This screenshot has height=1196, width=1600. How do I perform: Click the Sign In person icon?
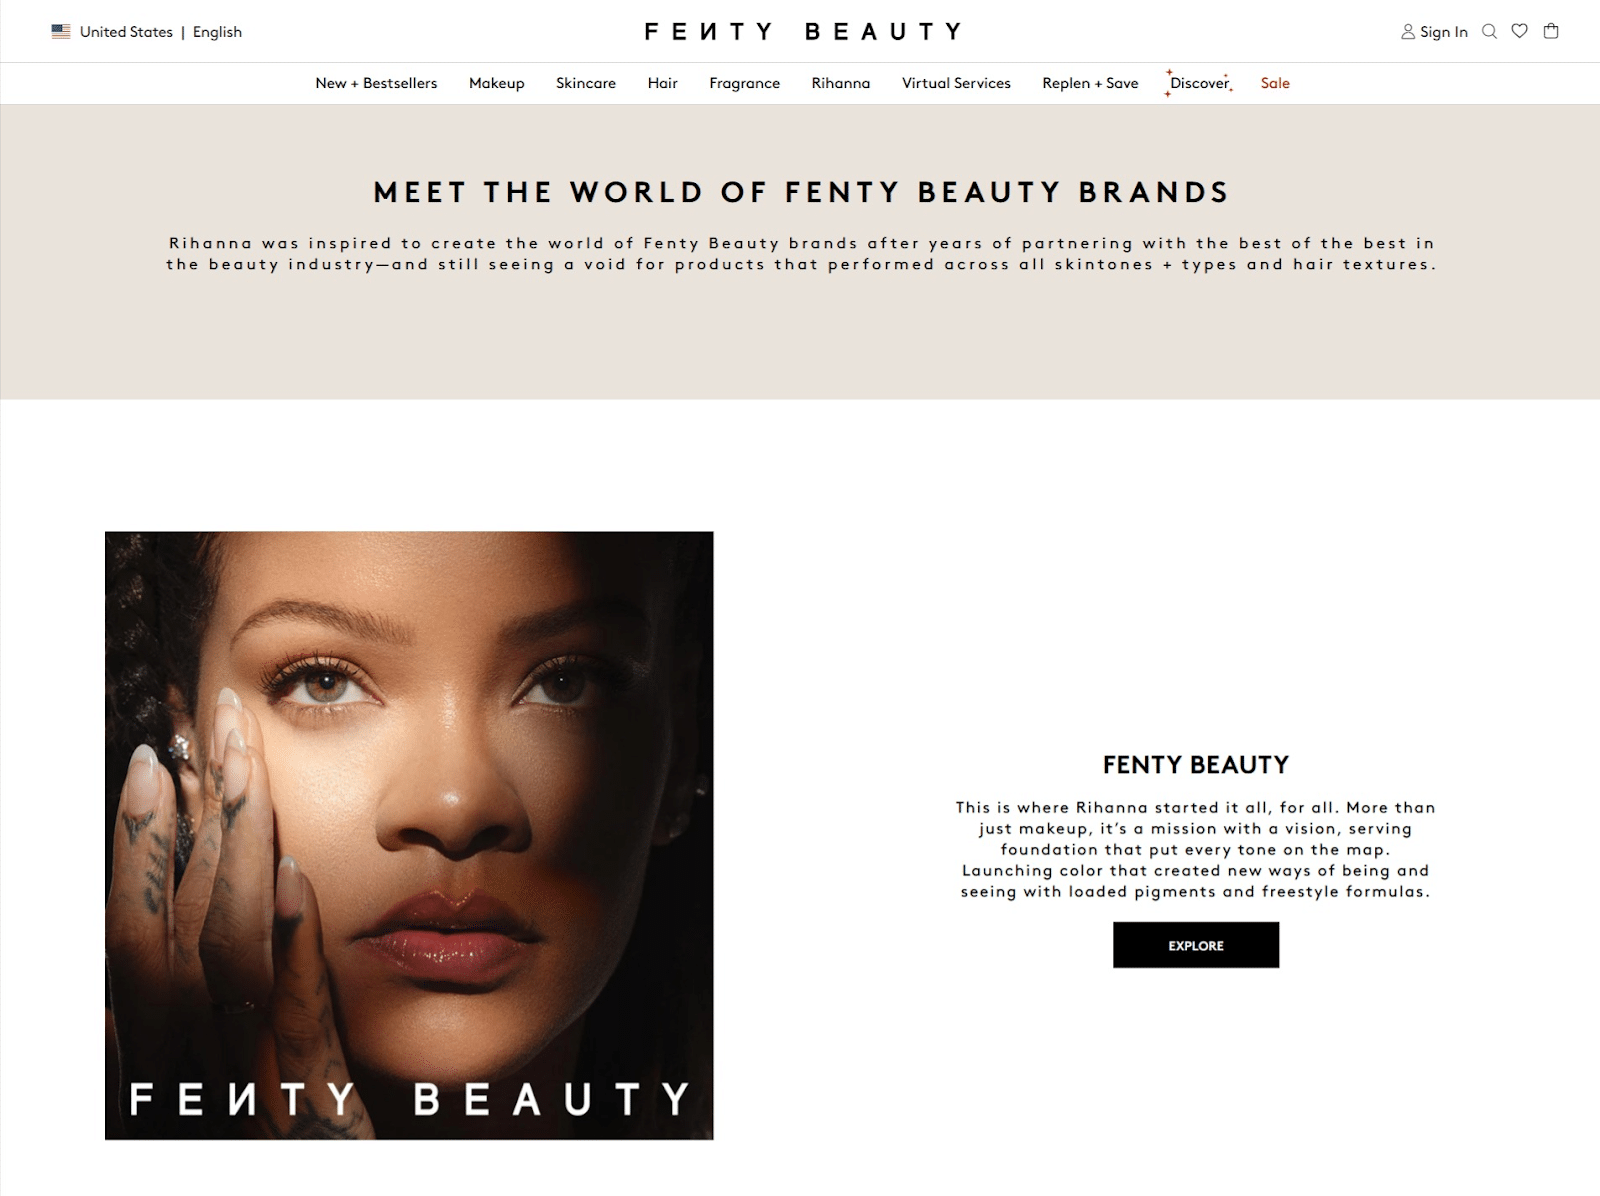[x=1408, y=32]
